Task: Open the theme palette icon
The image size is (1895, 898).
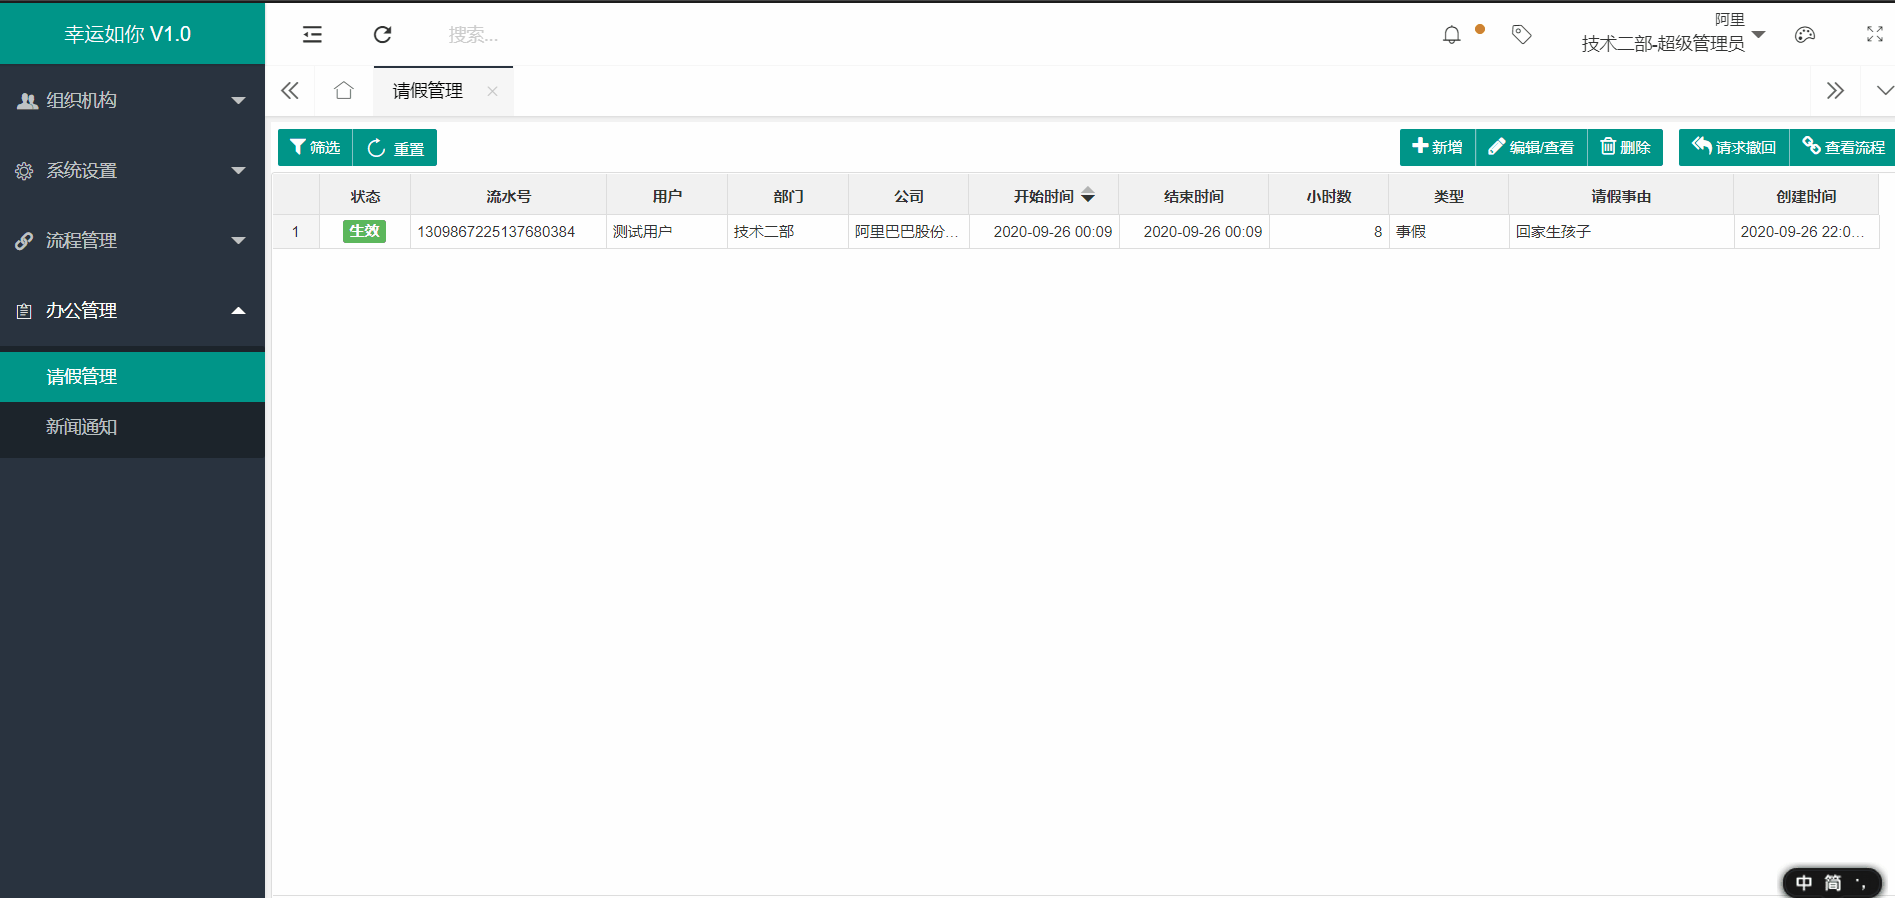Action: 1805,35
